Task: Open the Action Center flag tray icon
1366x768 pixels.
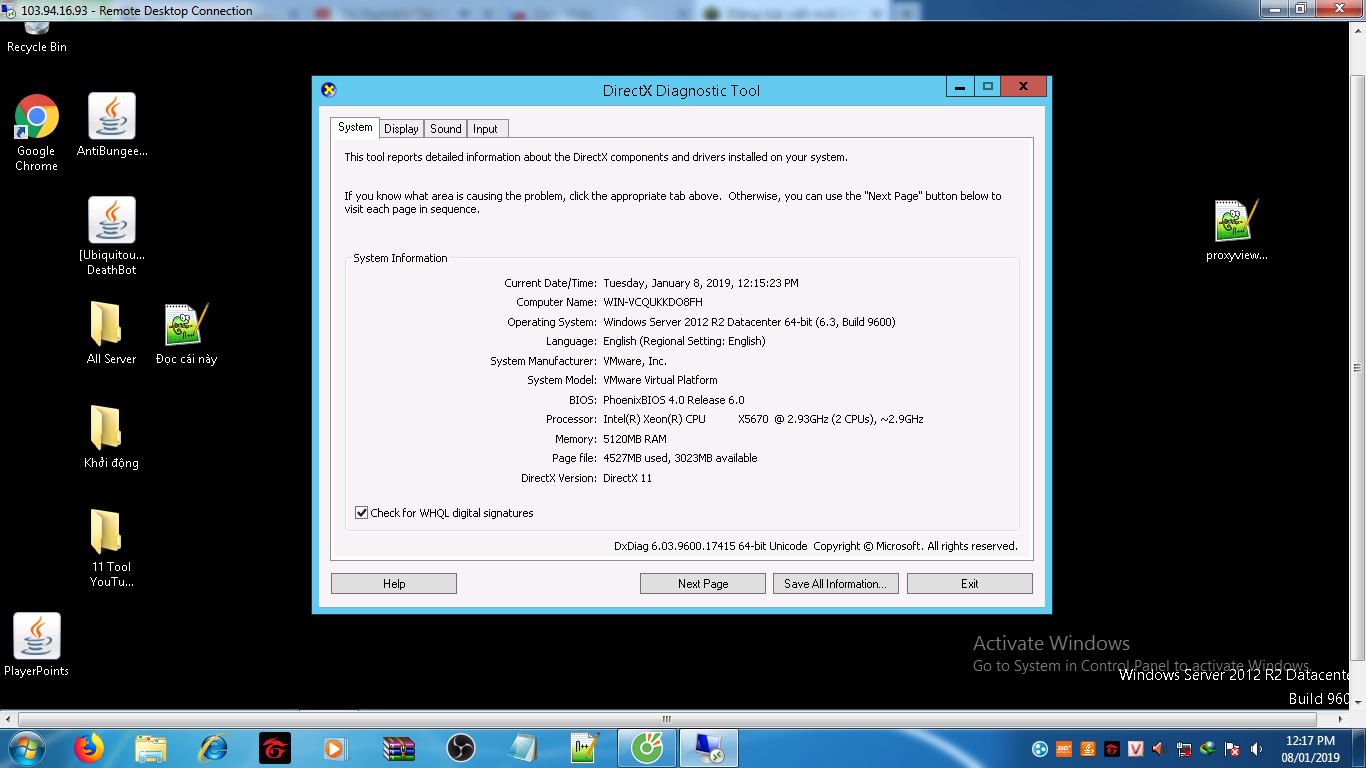Action: point(1233,749)
